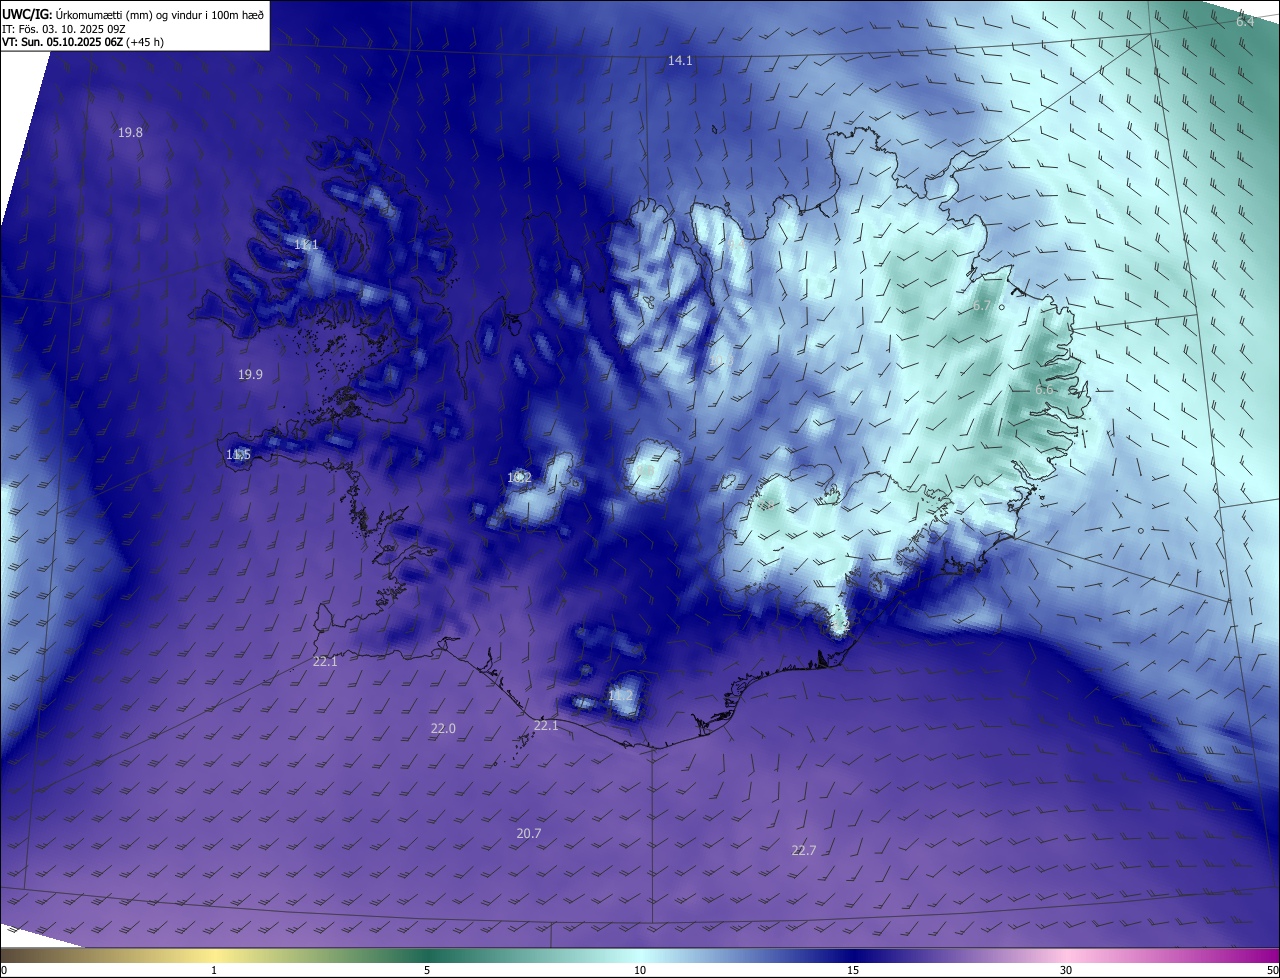Click the 11.1 value over the Westfjords

pos(306,245)
